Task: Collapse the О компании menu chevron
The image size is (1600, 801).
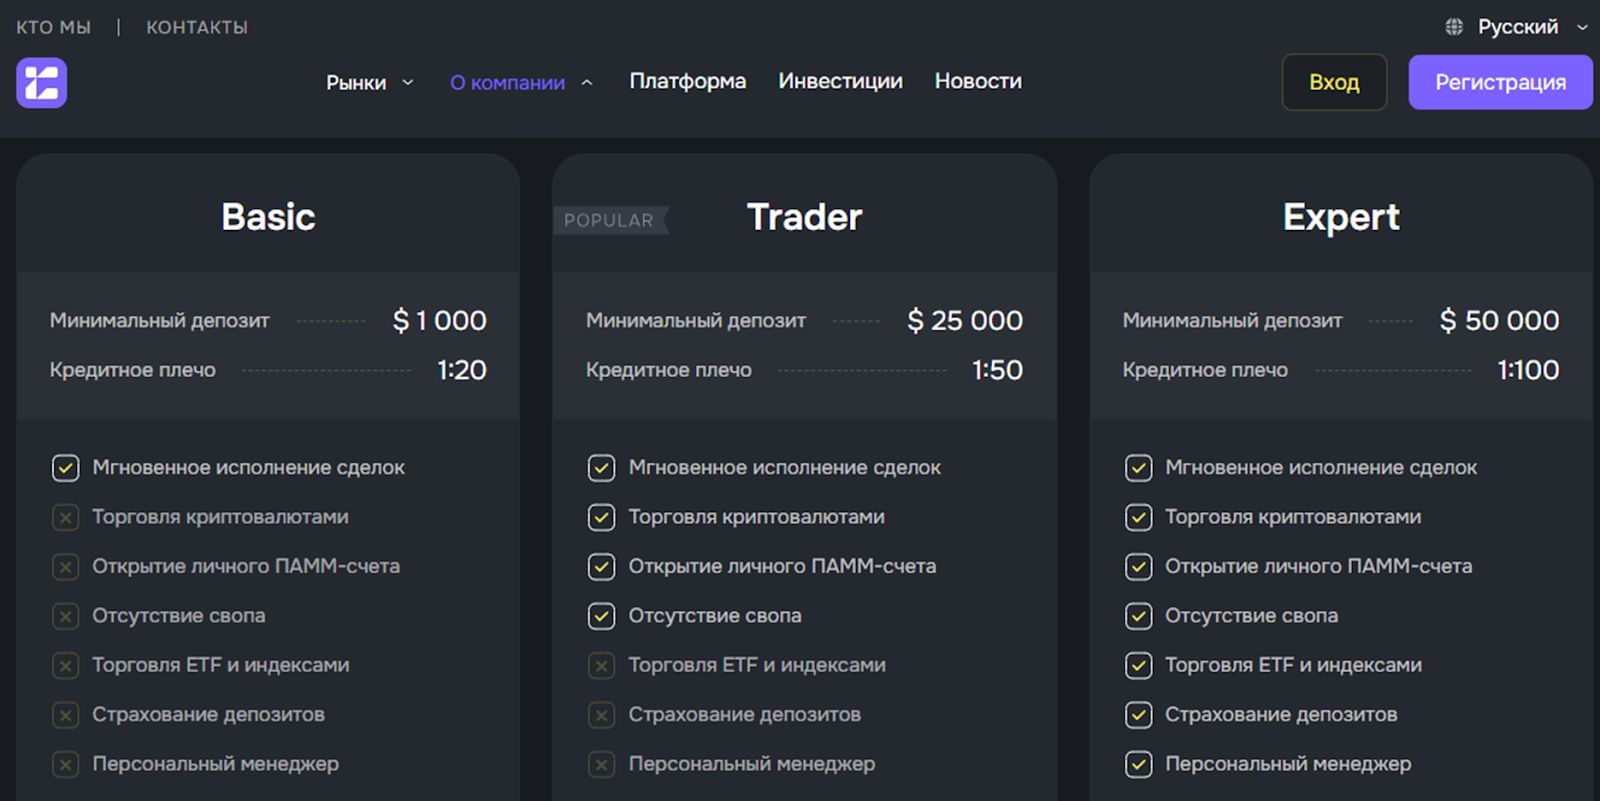Action: (x=587, y=82)
